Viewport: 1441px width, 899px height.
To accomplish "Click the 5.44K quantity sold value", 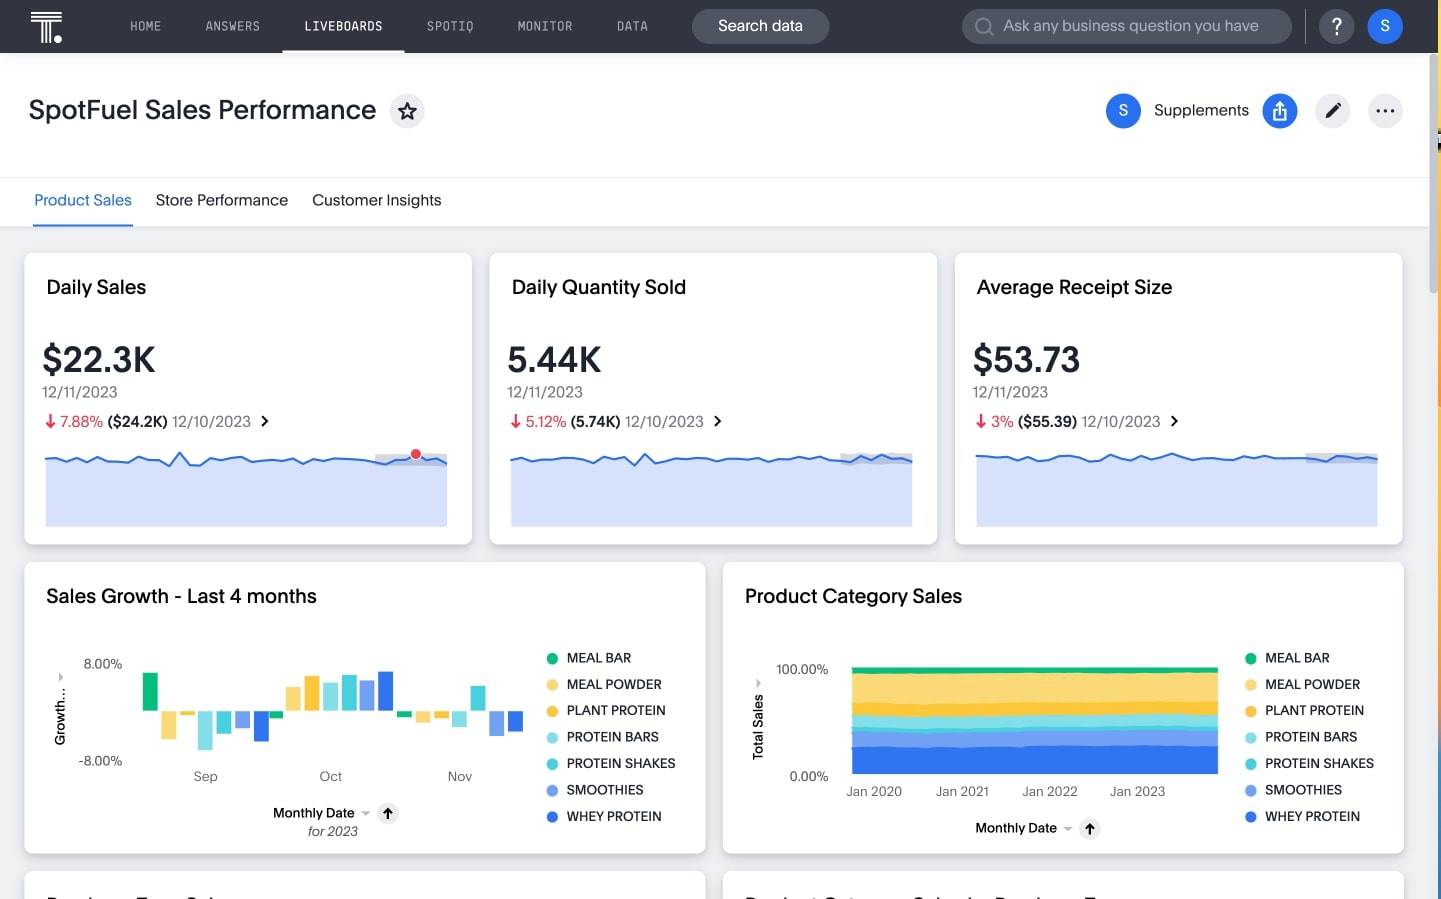I will pyautogui.click(x=554, y=359).
